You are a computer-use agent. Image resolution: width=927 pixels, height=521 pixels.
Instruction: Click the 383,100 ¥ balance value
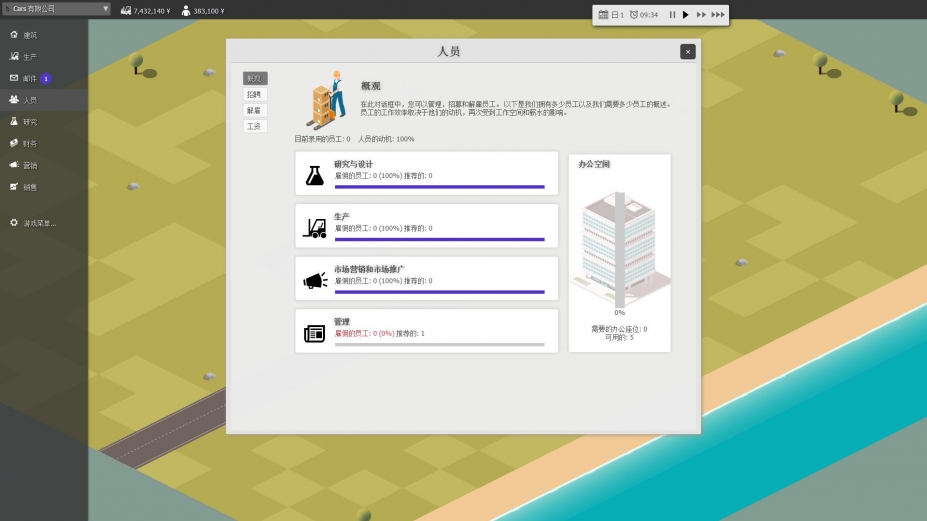pyautogui.click(x=209, y=11)
